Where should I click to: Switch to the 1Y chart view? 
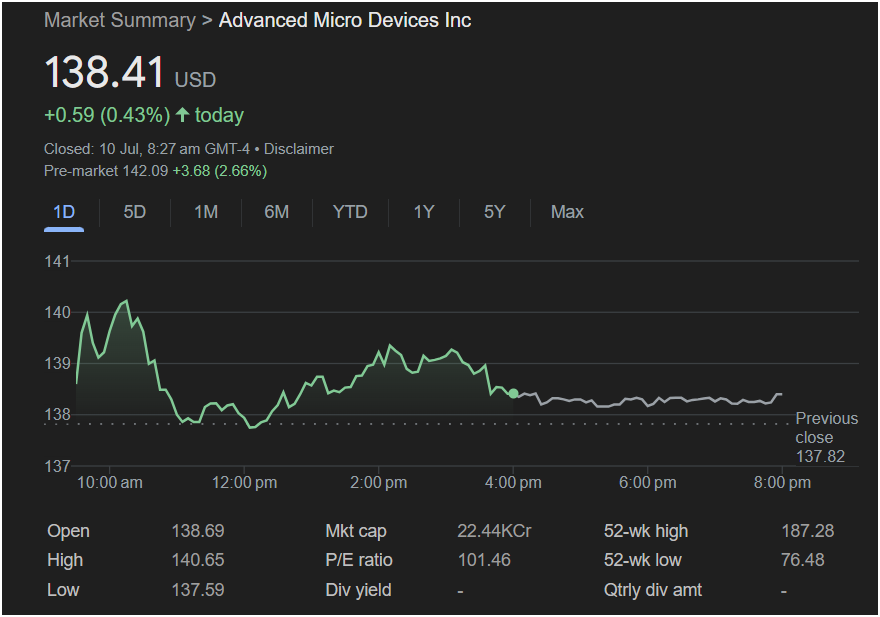coord(424,212)
